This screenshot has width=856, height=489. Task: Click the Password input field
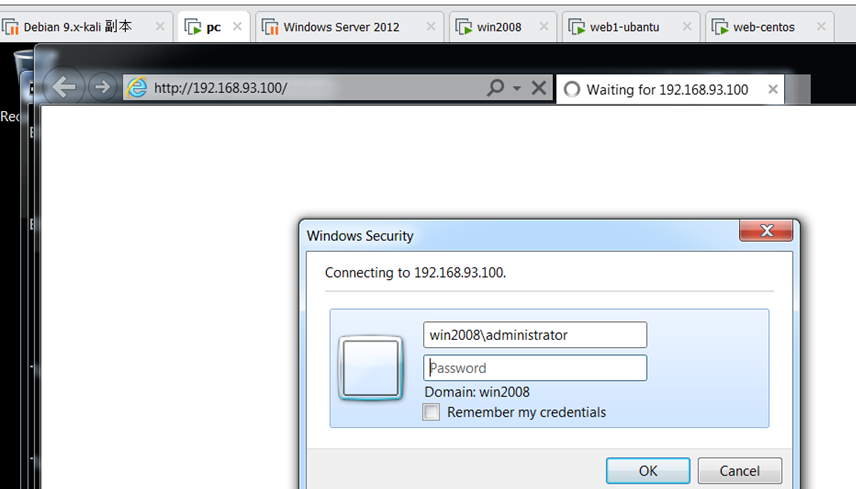coord(535,368)
